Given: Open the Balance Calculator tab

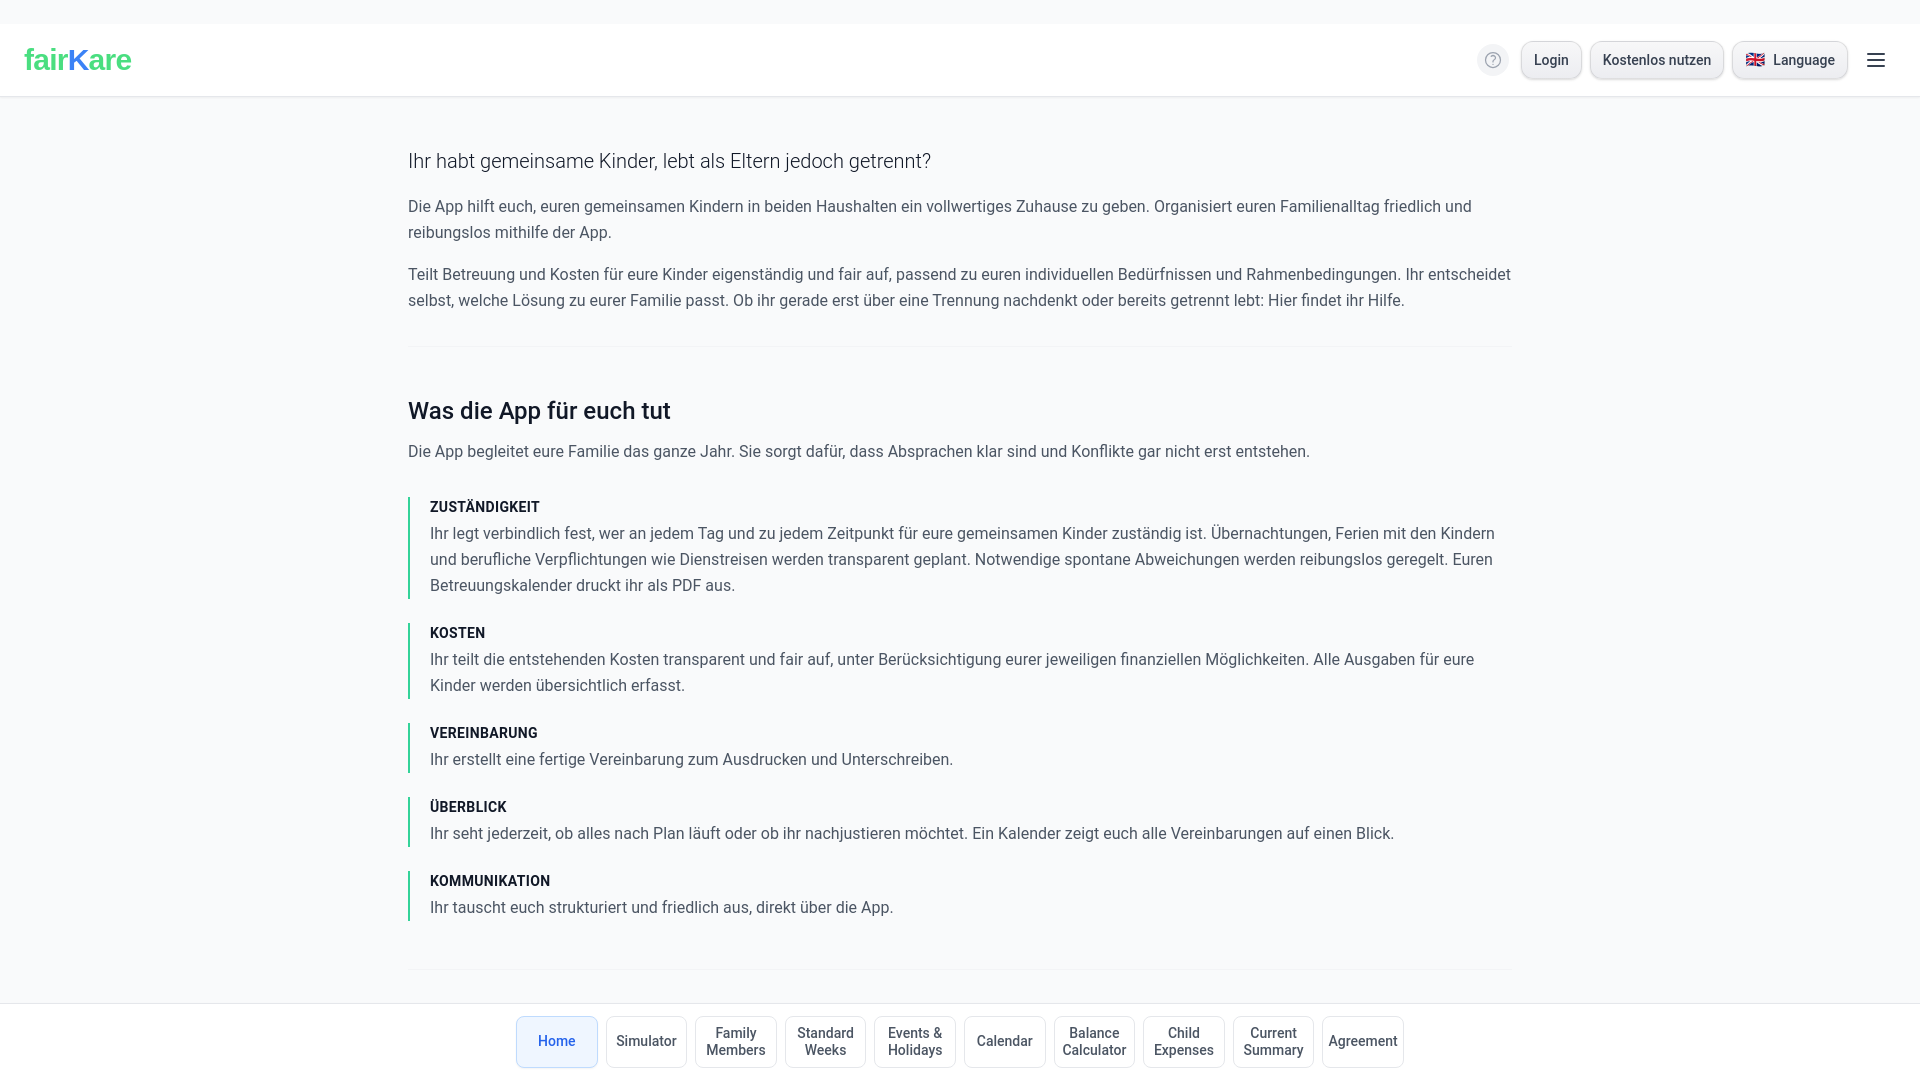Looking at the screenshot, I should pyautogui.click(x=1094, y=1042).
